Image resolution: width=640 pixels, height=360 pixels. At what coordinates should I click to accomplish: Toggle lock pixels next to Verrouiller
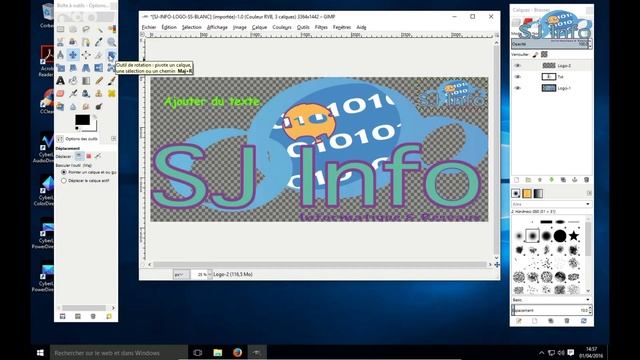[x=535, y=54]
